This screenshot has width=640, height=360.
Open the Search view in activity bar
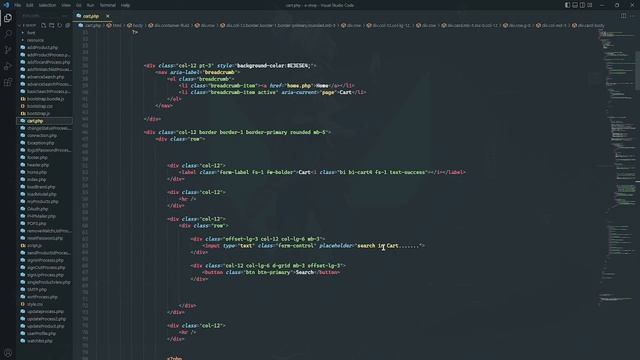click(x=8, y=34)
